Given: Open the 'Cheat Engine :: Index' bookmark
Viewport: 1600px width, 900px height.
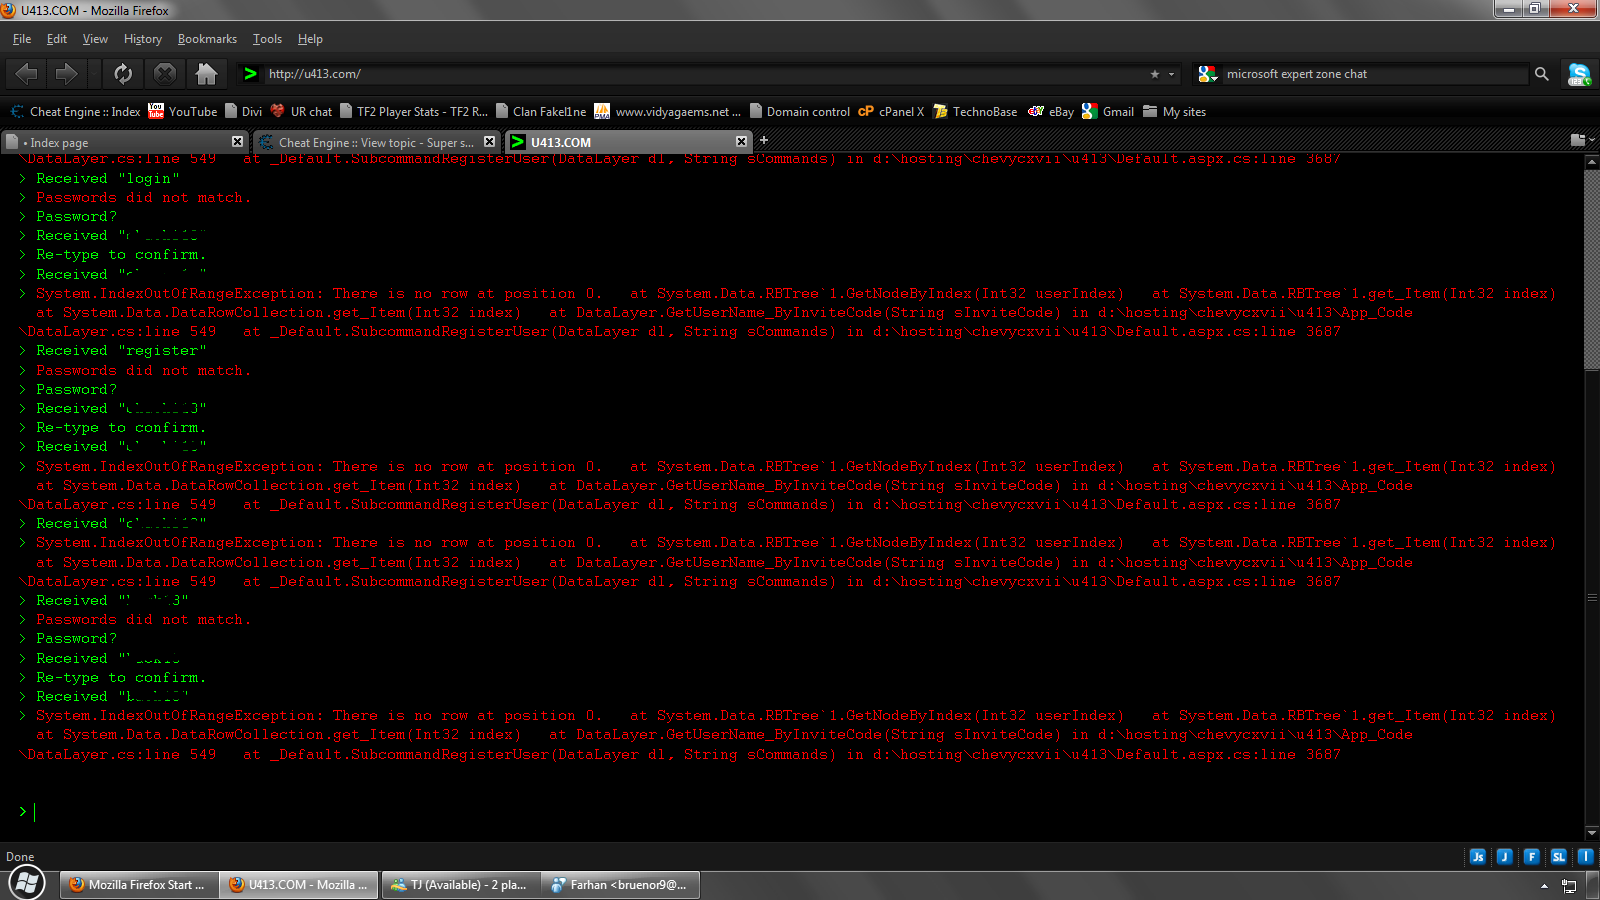Looking at the screenshot, I should pyautogui.click(x=75, y=112).
